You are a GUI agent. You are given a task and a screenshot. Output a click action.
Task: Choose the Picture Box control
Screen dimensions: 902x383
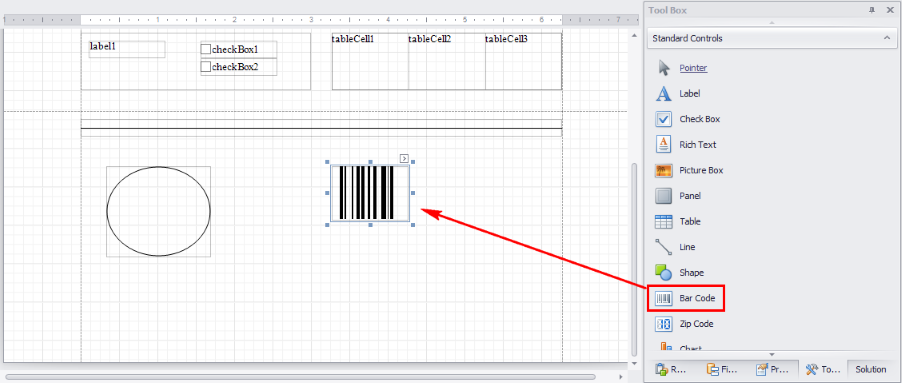pyautogui.click(x=689, y=170)
